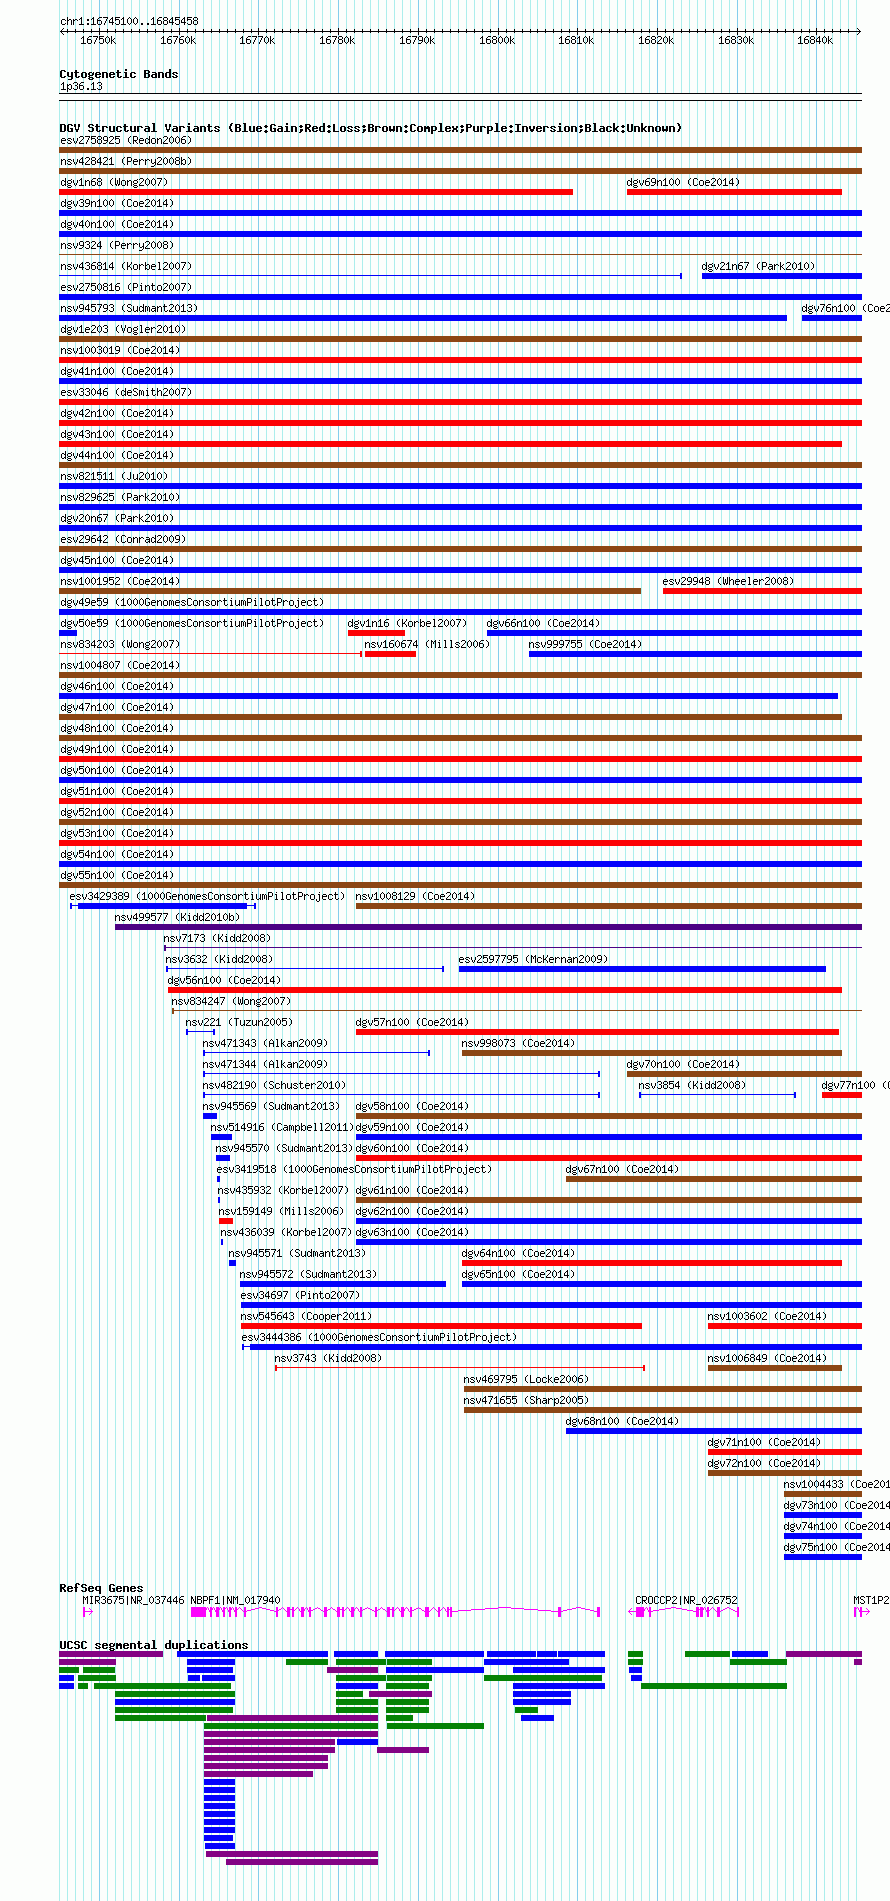
Task: Click esv29948 (Wheeler2008) label
Action: [x=729, y=581]
